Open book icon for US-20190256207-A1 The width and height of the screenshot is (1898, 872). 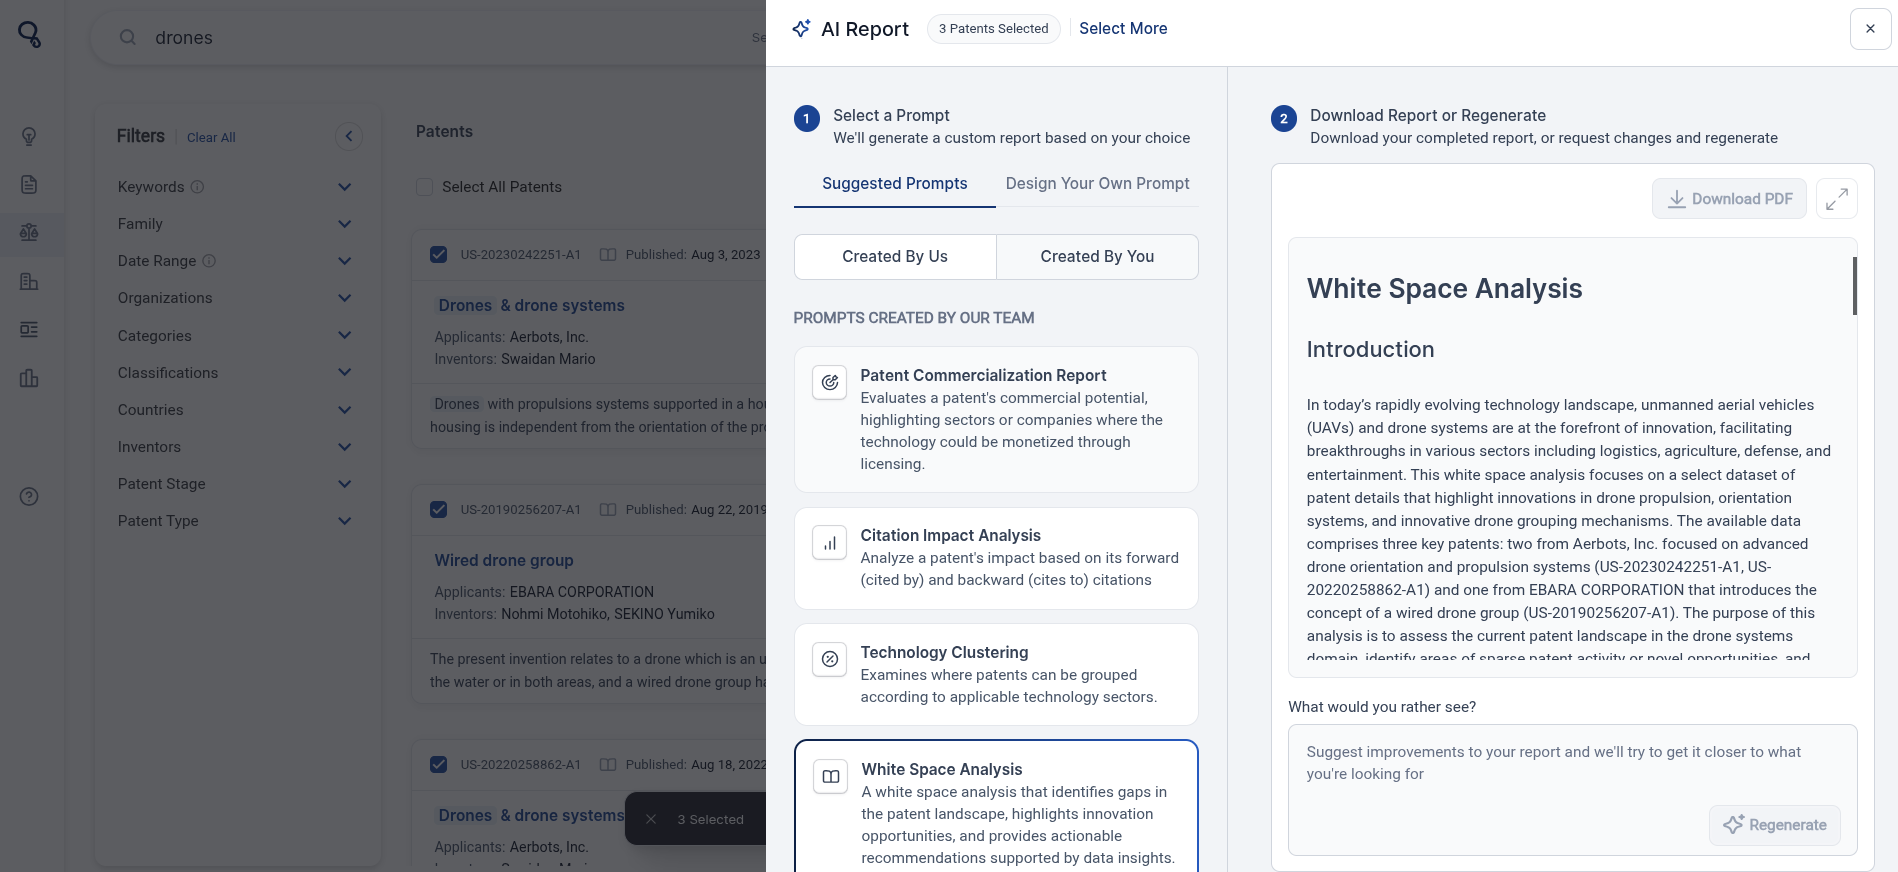608,510
